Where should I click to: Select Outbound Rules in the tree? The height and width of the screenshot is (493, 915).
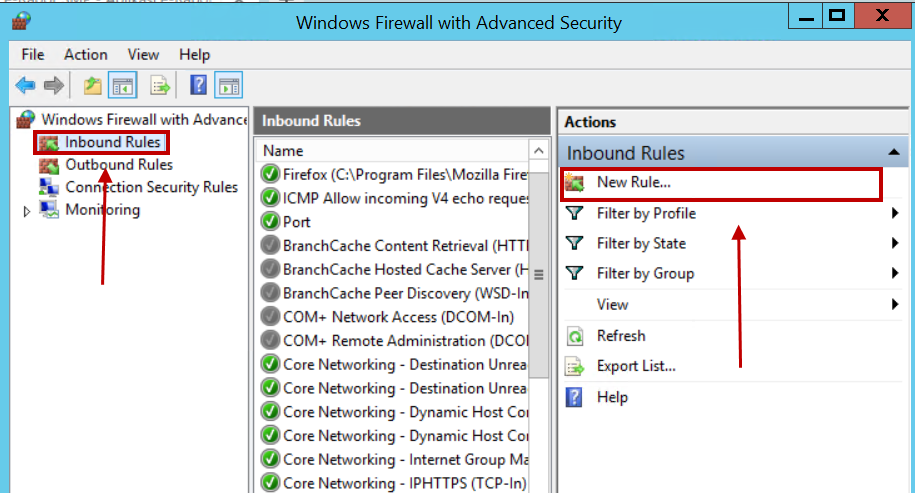pos(118,165)
